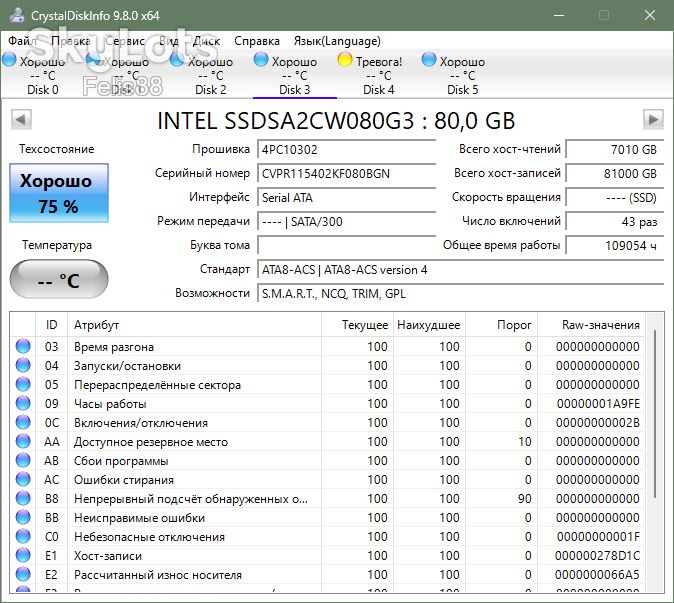Image resolution: width=674 pixels, height=603 pixels.
Task: Click the firmware field 4PC10302
Action: (346, 150)
